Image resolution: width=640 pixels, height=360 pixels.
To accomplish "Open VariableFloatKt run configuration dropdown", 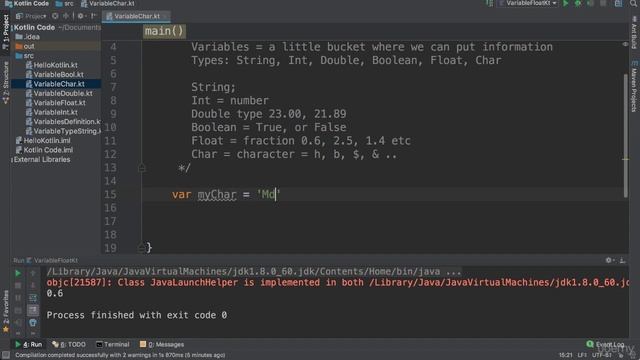I will pos(528,3).
